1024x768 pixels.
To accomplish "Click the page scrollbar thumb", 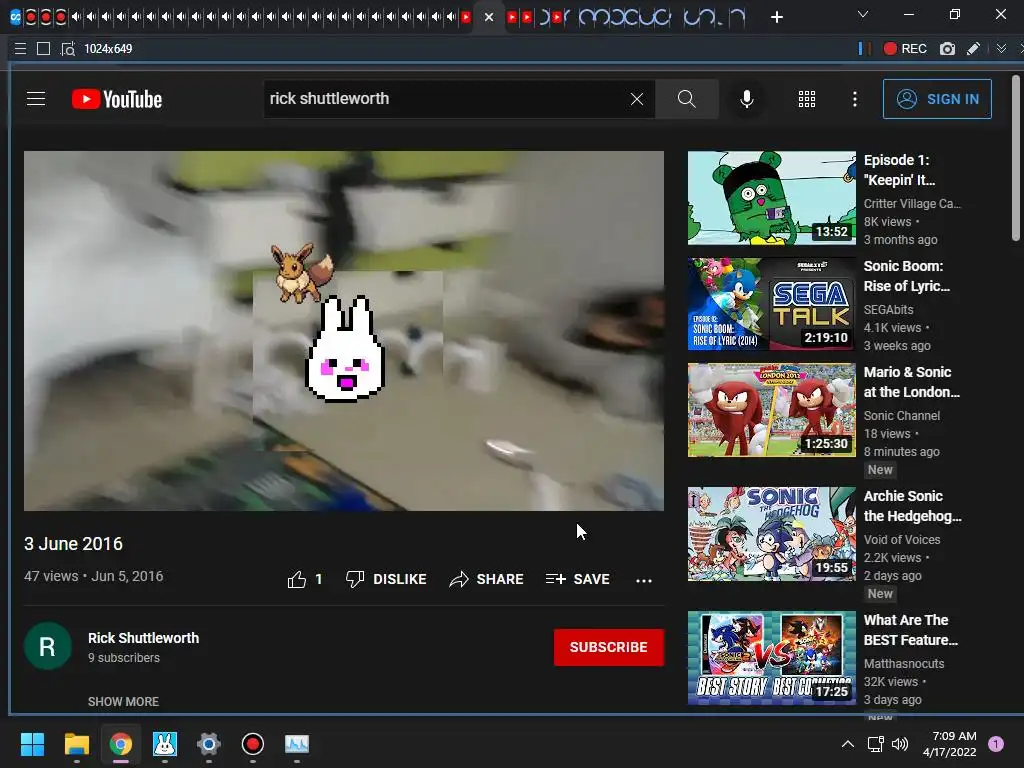I will click(x=1016, y=158).
